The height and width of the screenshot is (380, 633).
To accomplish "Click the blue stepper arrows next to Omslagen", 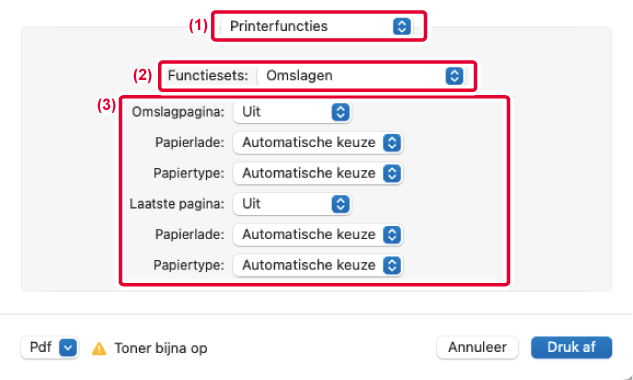I will (454, 76).
